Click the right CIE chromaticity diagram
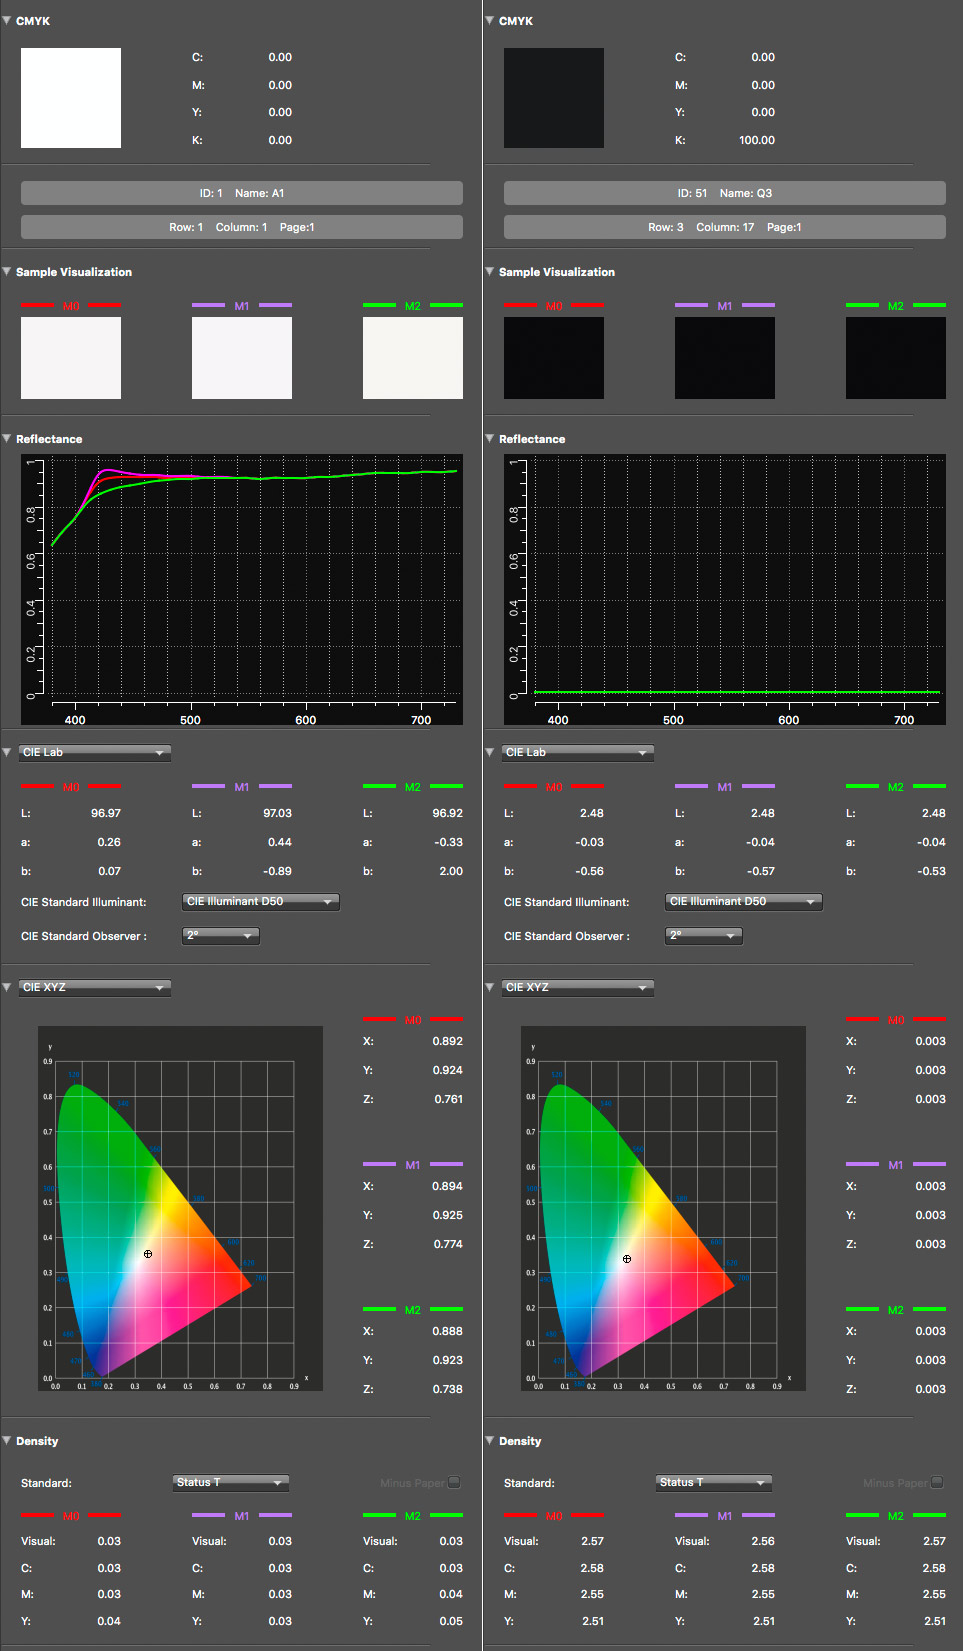 point(663,1208)
